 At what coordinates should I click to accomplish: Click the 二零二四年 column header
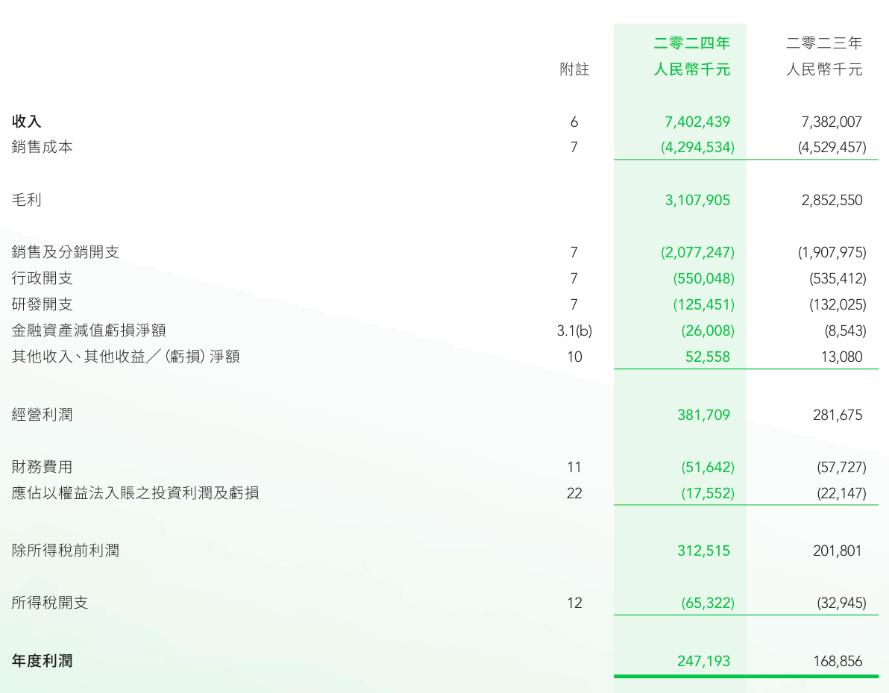[x=692, y=44]
